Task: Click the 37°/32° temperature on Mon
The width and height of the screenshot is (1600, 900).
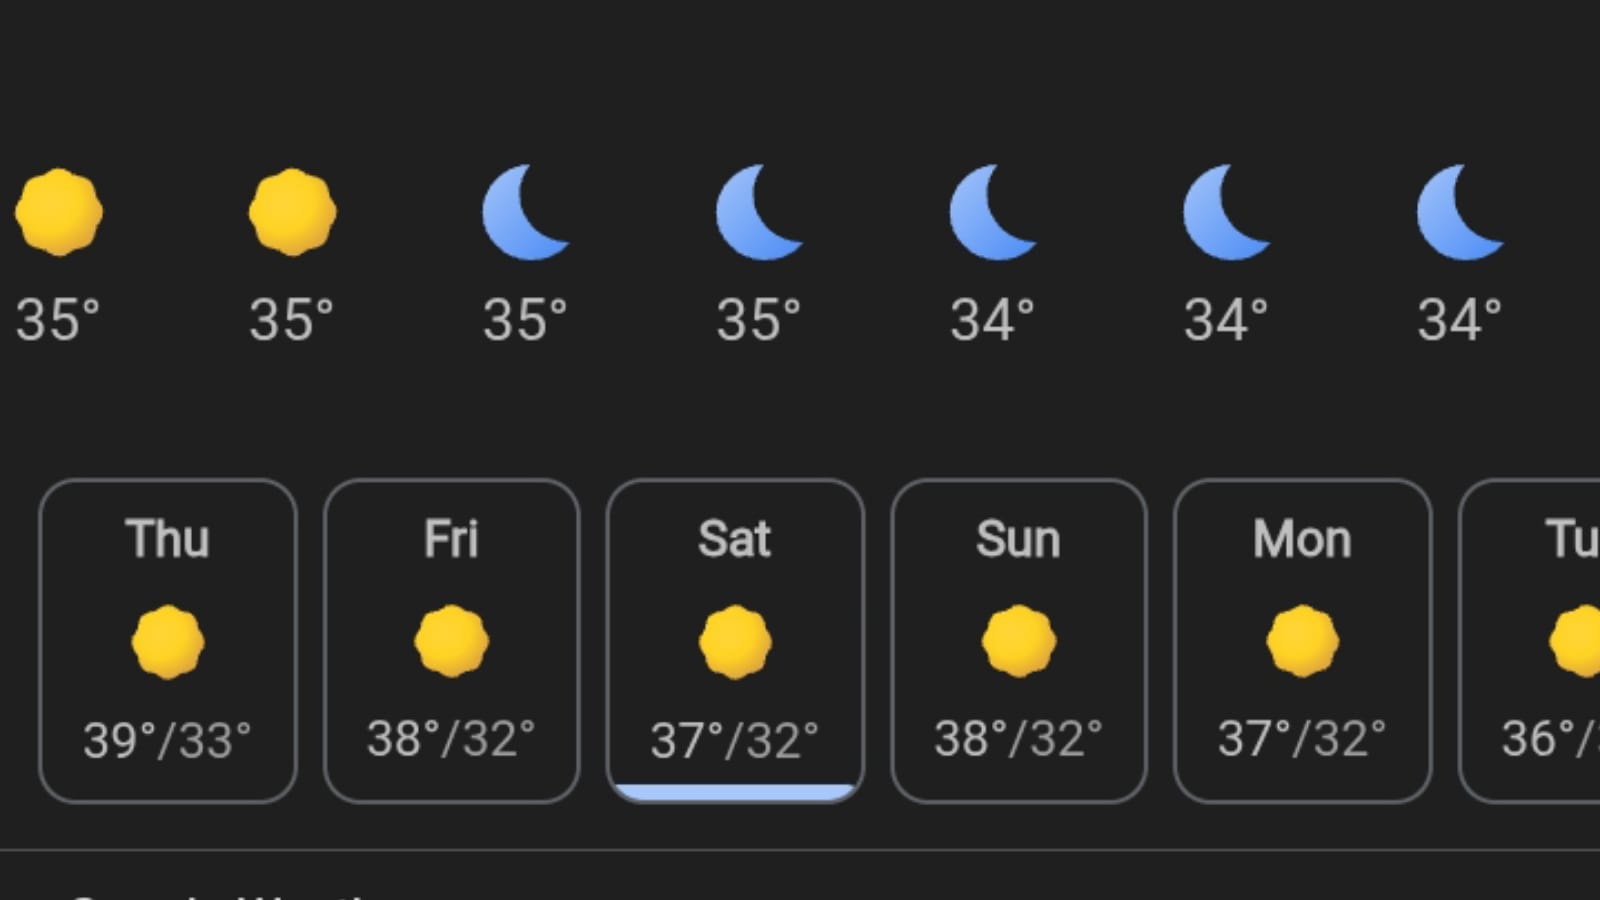Action: [1302, 740]
